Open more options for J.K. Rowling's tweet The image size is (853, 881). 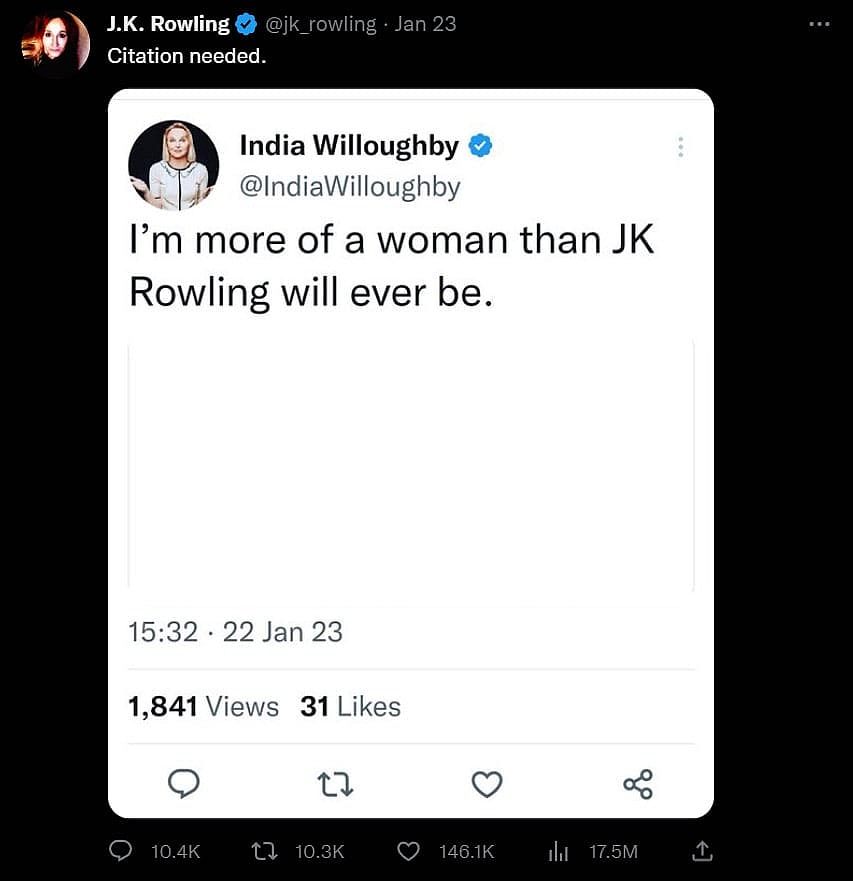818,23
